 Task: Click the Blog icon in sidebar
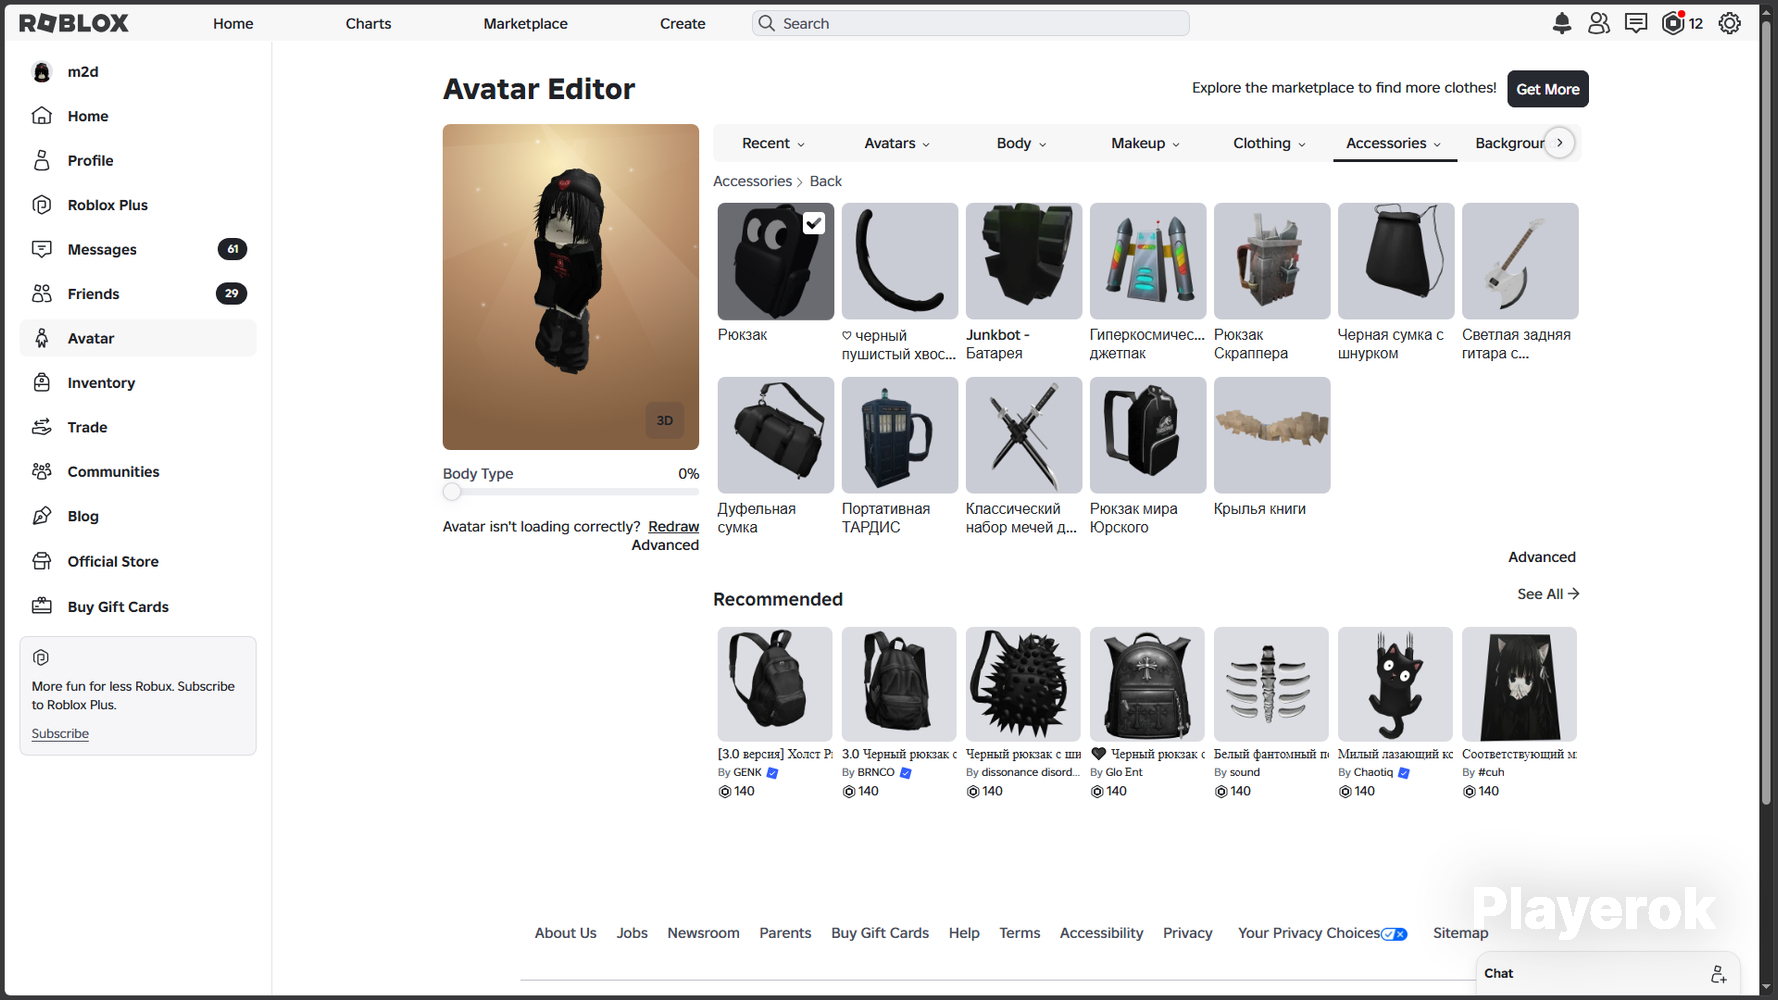click(42, 516)
